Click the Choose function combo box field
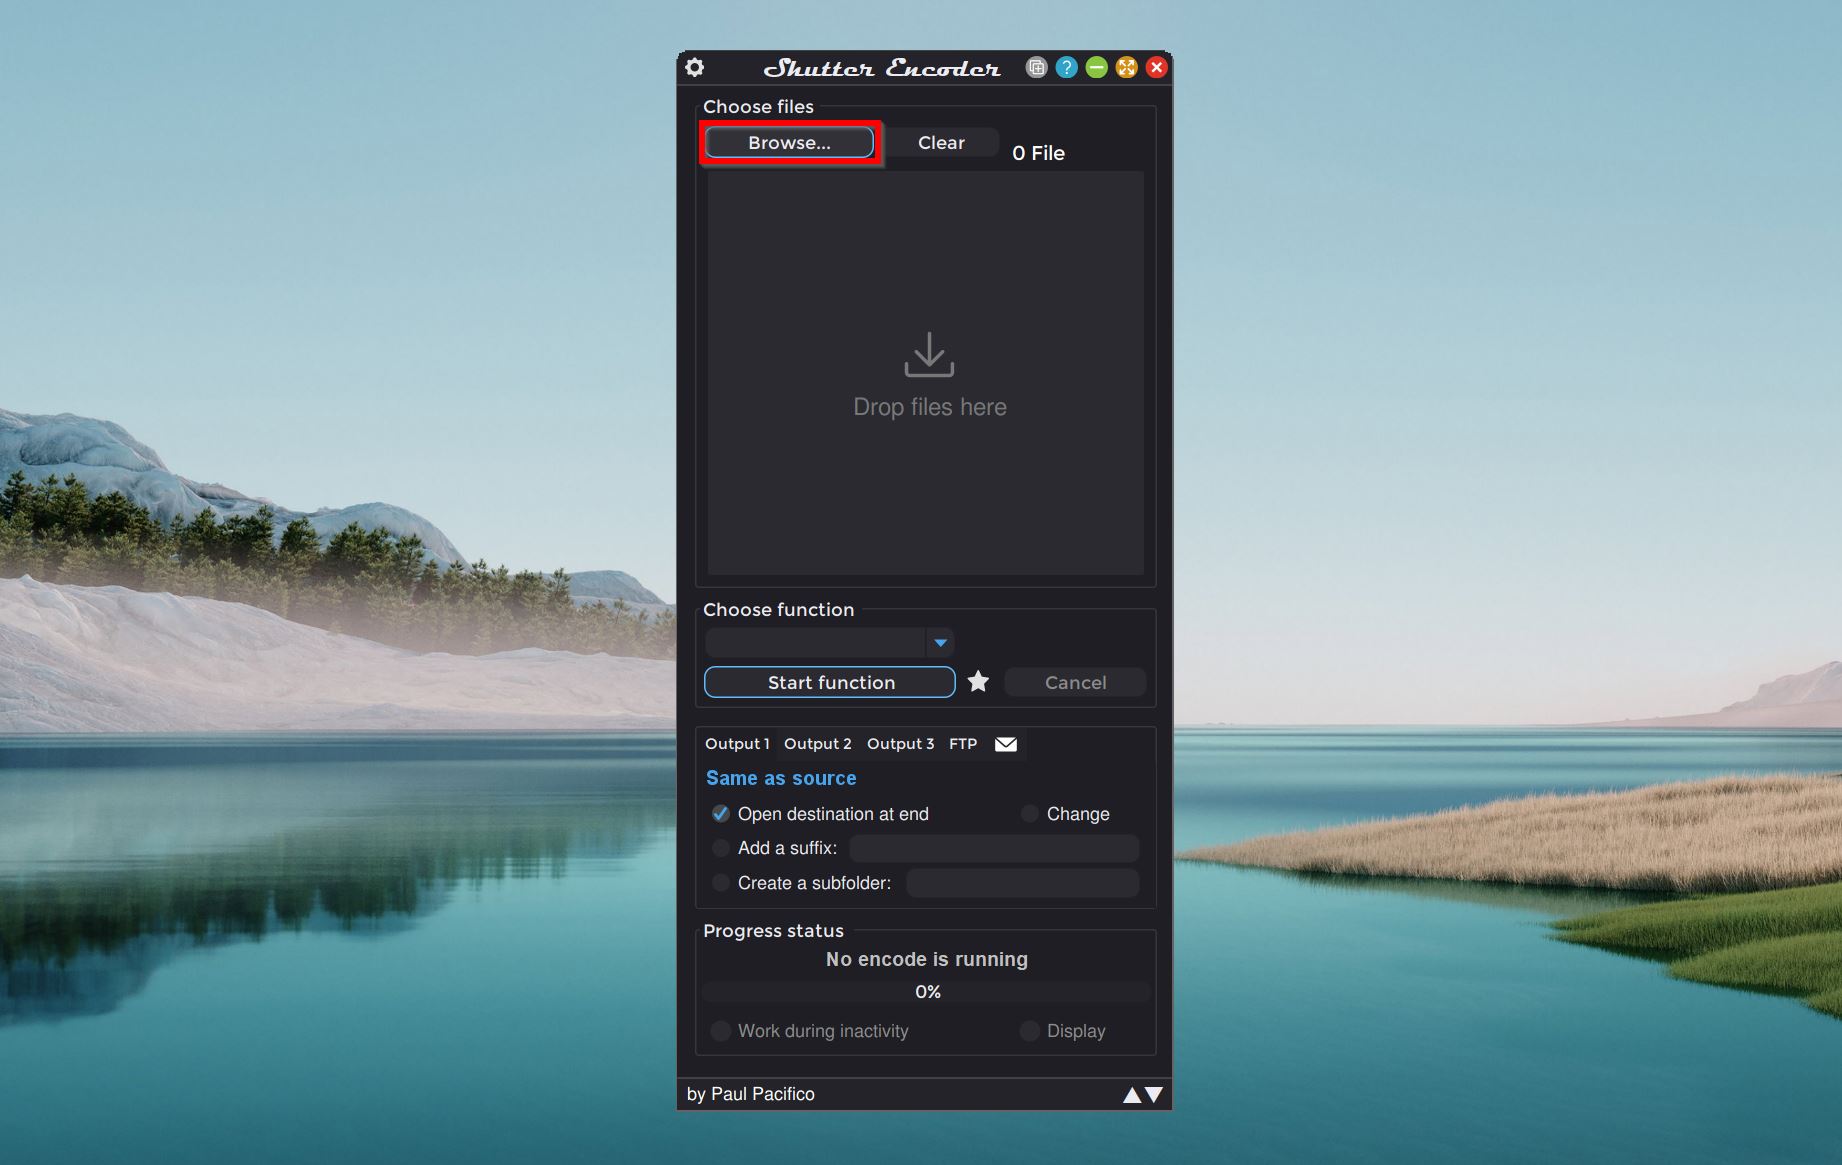Image resolution: width=1842 pixels, height=1165 pixels. coord(816,642)
